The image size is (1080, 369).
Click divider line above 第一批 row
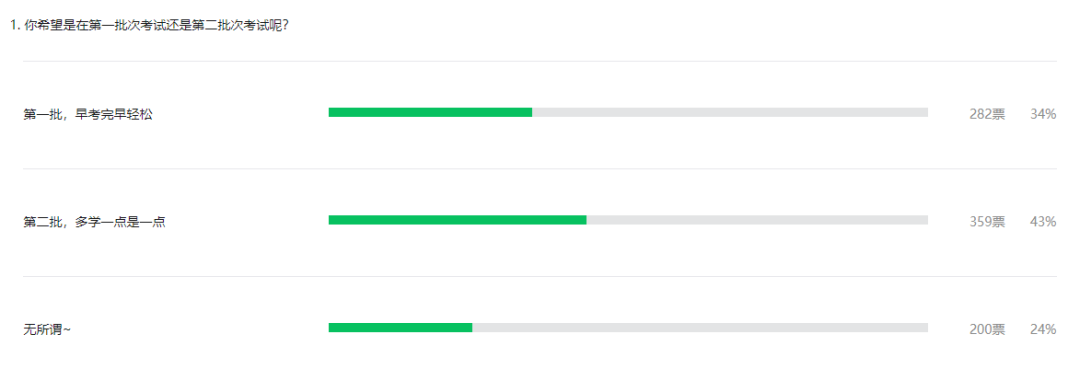pos(540,61)
